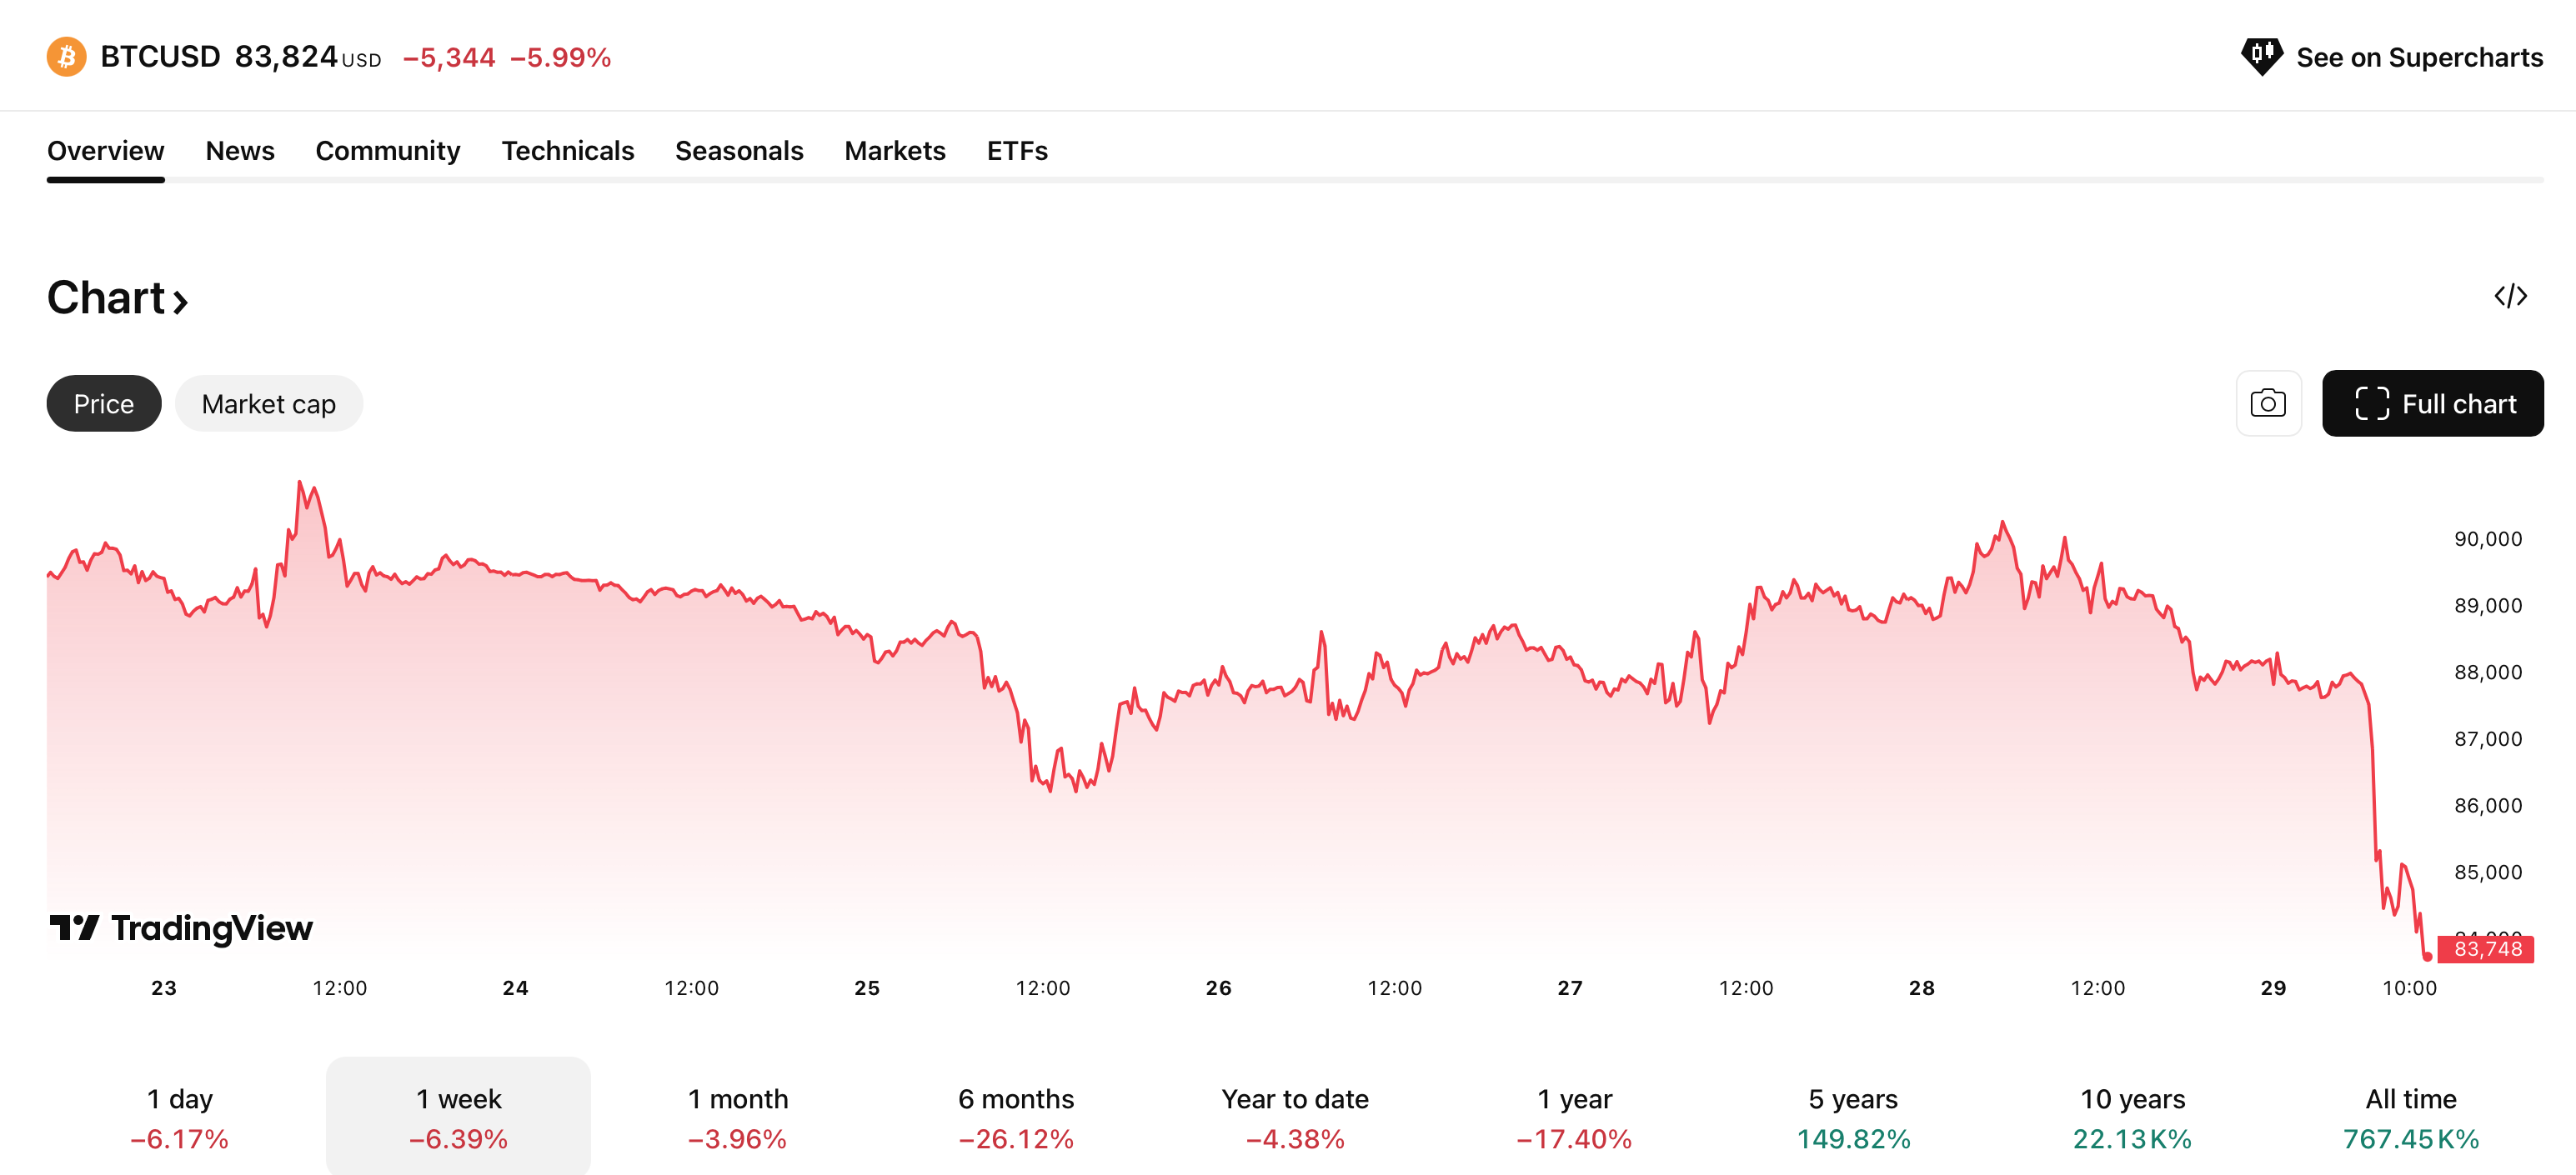Open the Chart section heading
The image size is (2576, 1175).
117,298
